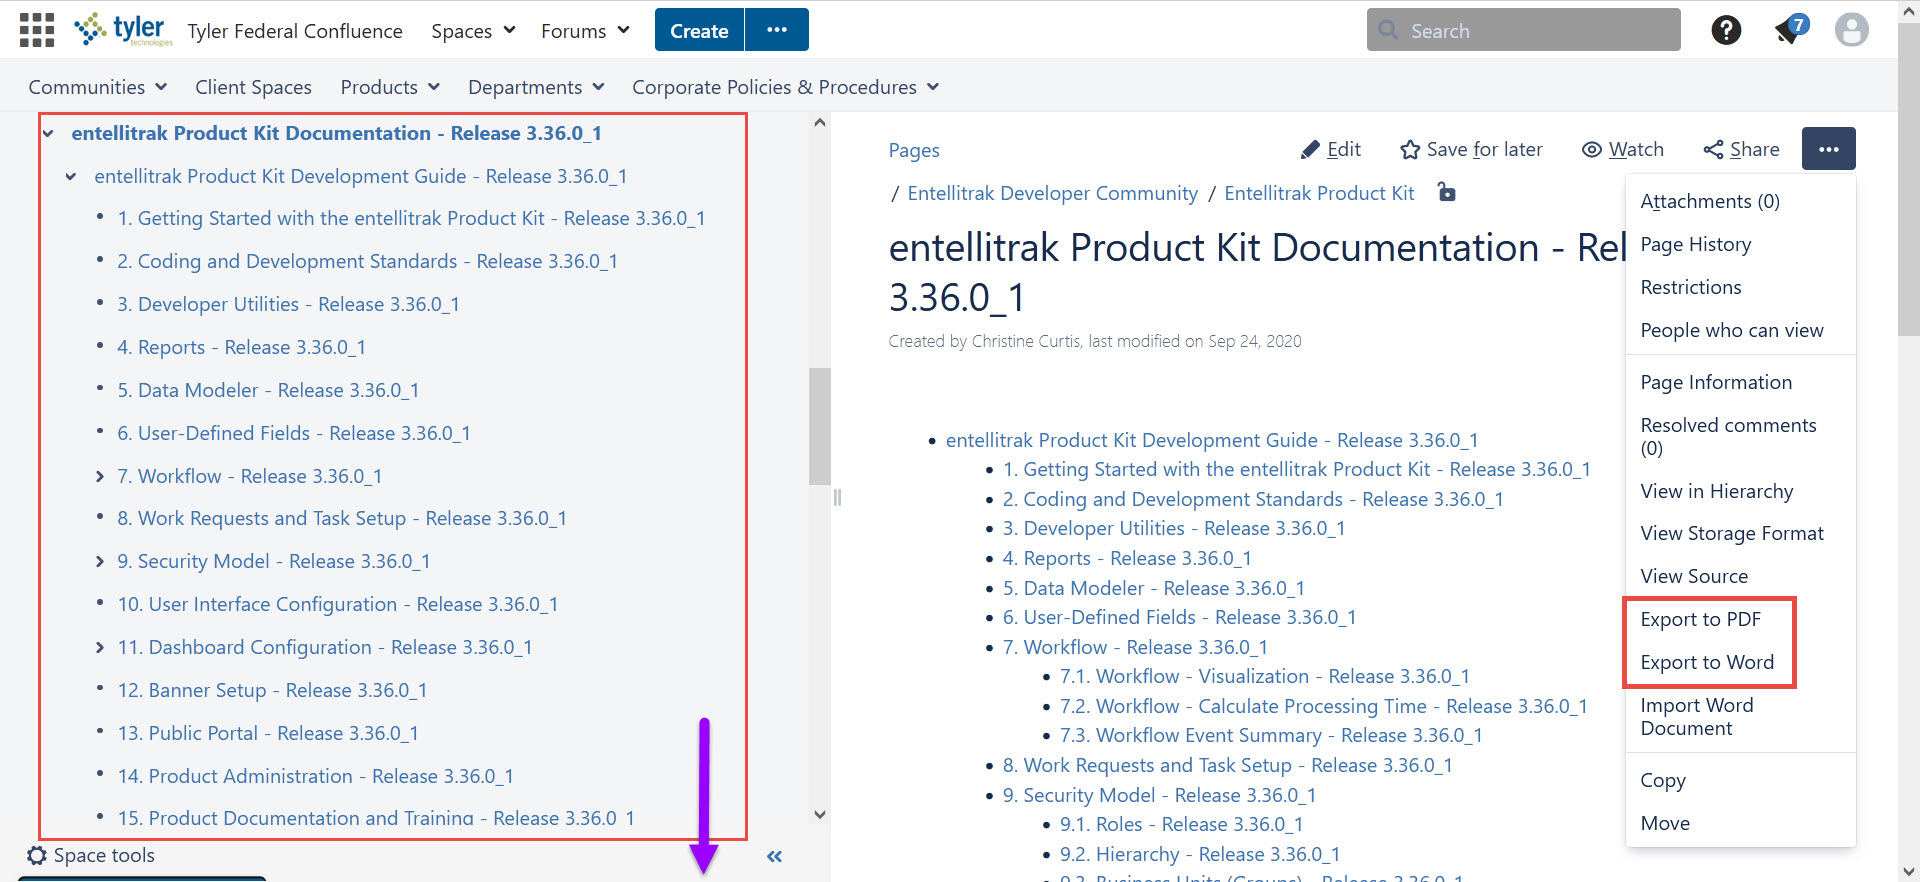
Task: Click the Space tools gear icon
Action: (37, 855)
